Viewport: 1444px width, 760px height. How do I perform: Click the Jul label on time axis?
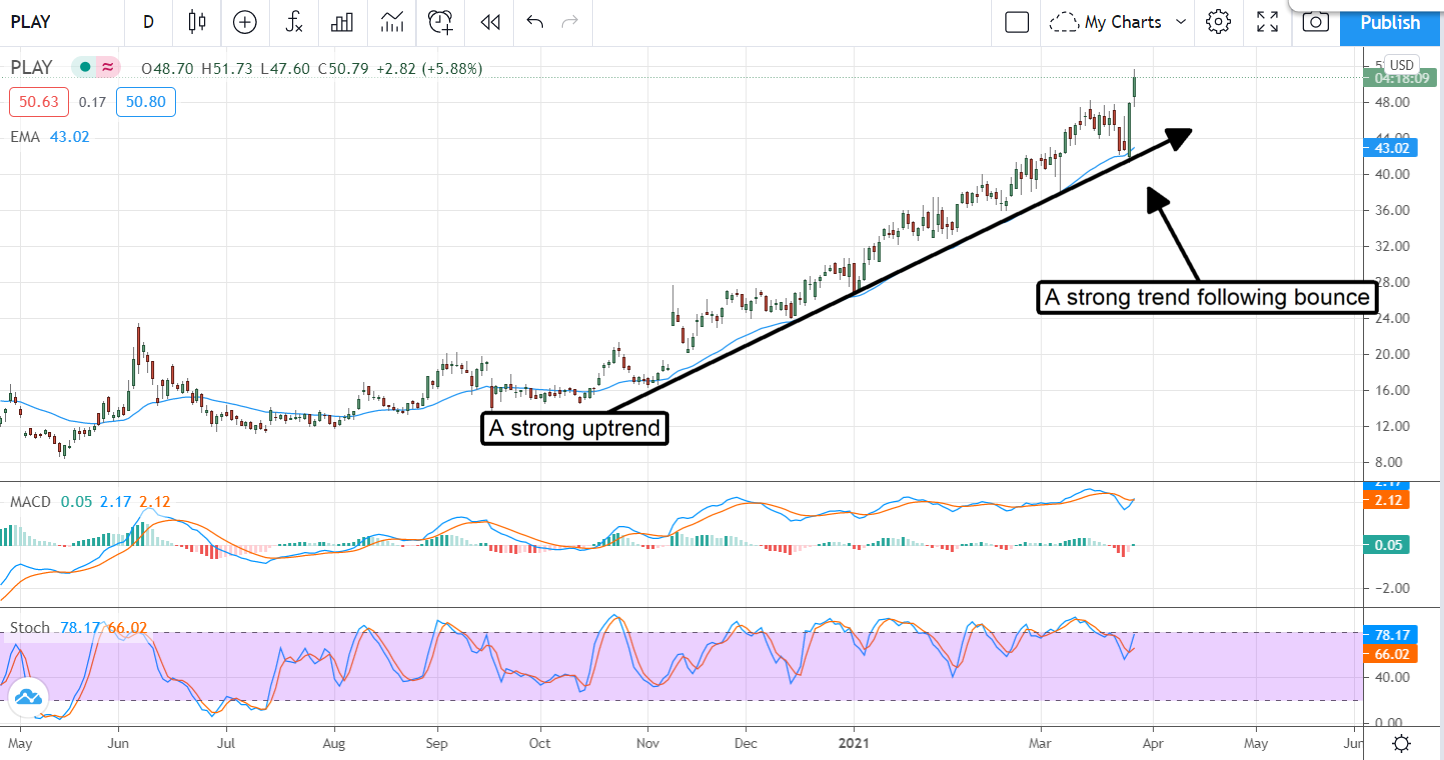coord(226,744)
